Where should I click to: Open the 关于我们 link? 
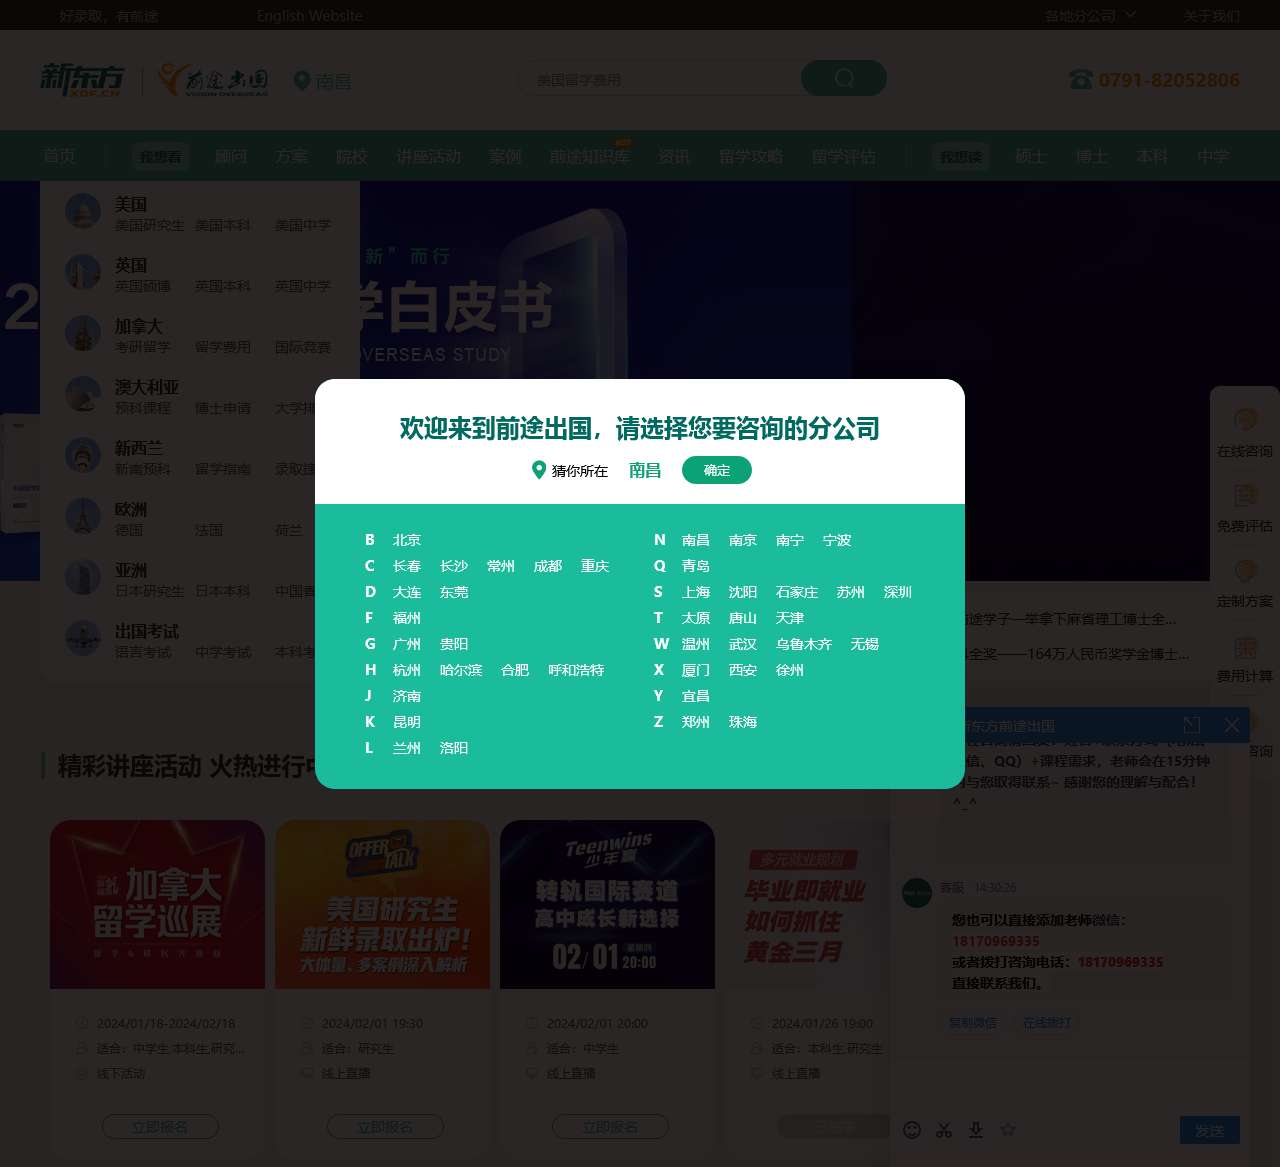1212,15
